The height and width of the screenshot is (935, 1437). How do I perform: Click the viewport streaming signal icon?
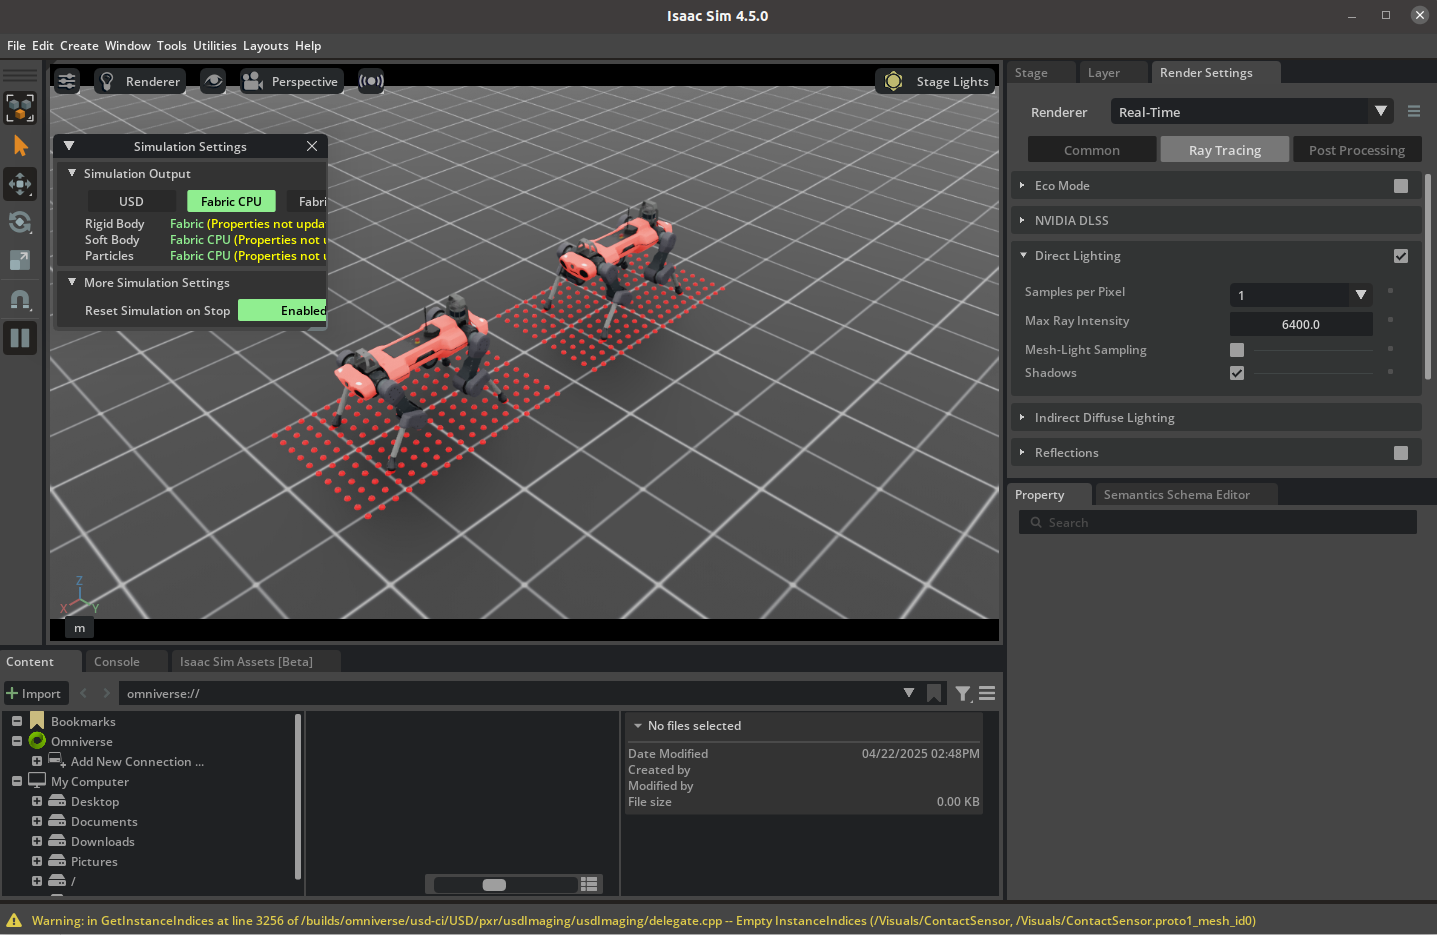tap(371, 81)
